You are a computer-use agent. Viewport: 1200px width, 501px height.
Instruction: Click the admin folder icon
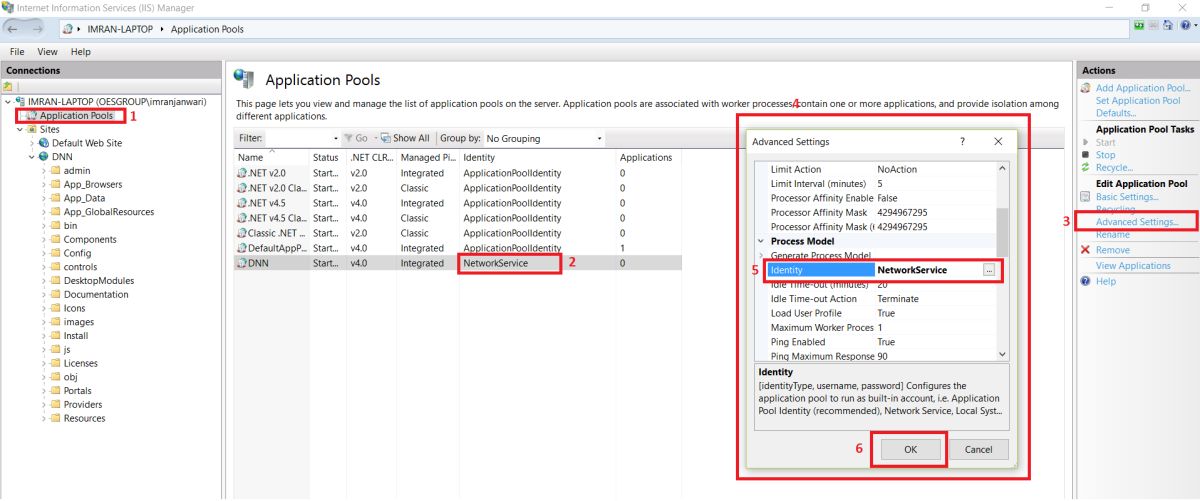tap(55, 171)
